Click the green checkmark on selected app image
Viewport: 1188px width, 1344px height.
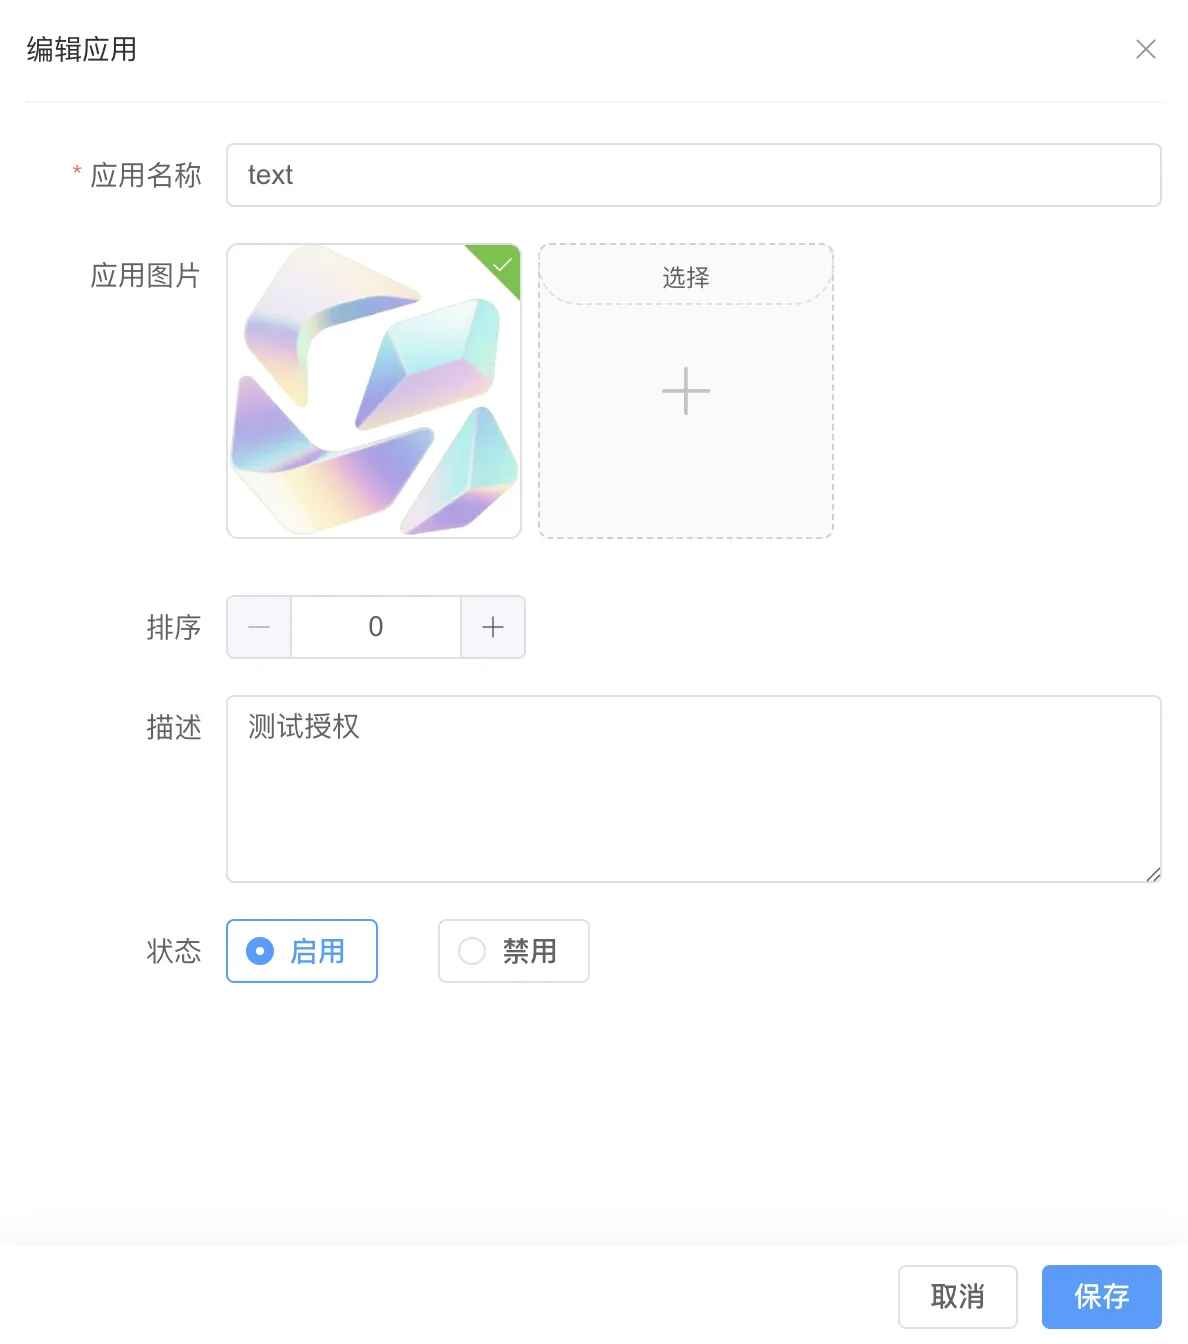[x=501, y=263]
